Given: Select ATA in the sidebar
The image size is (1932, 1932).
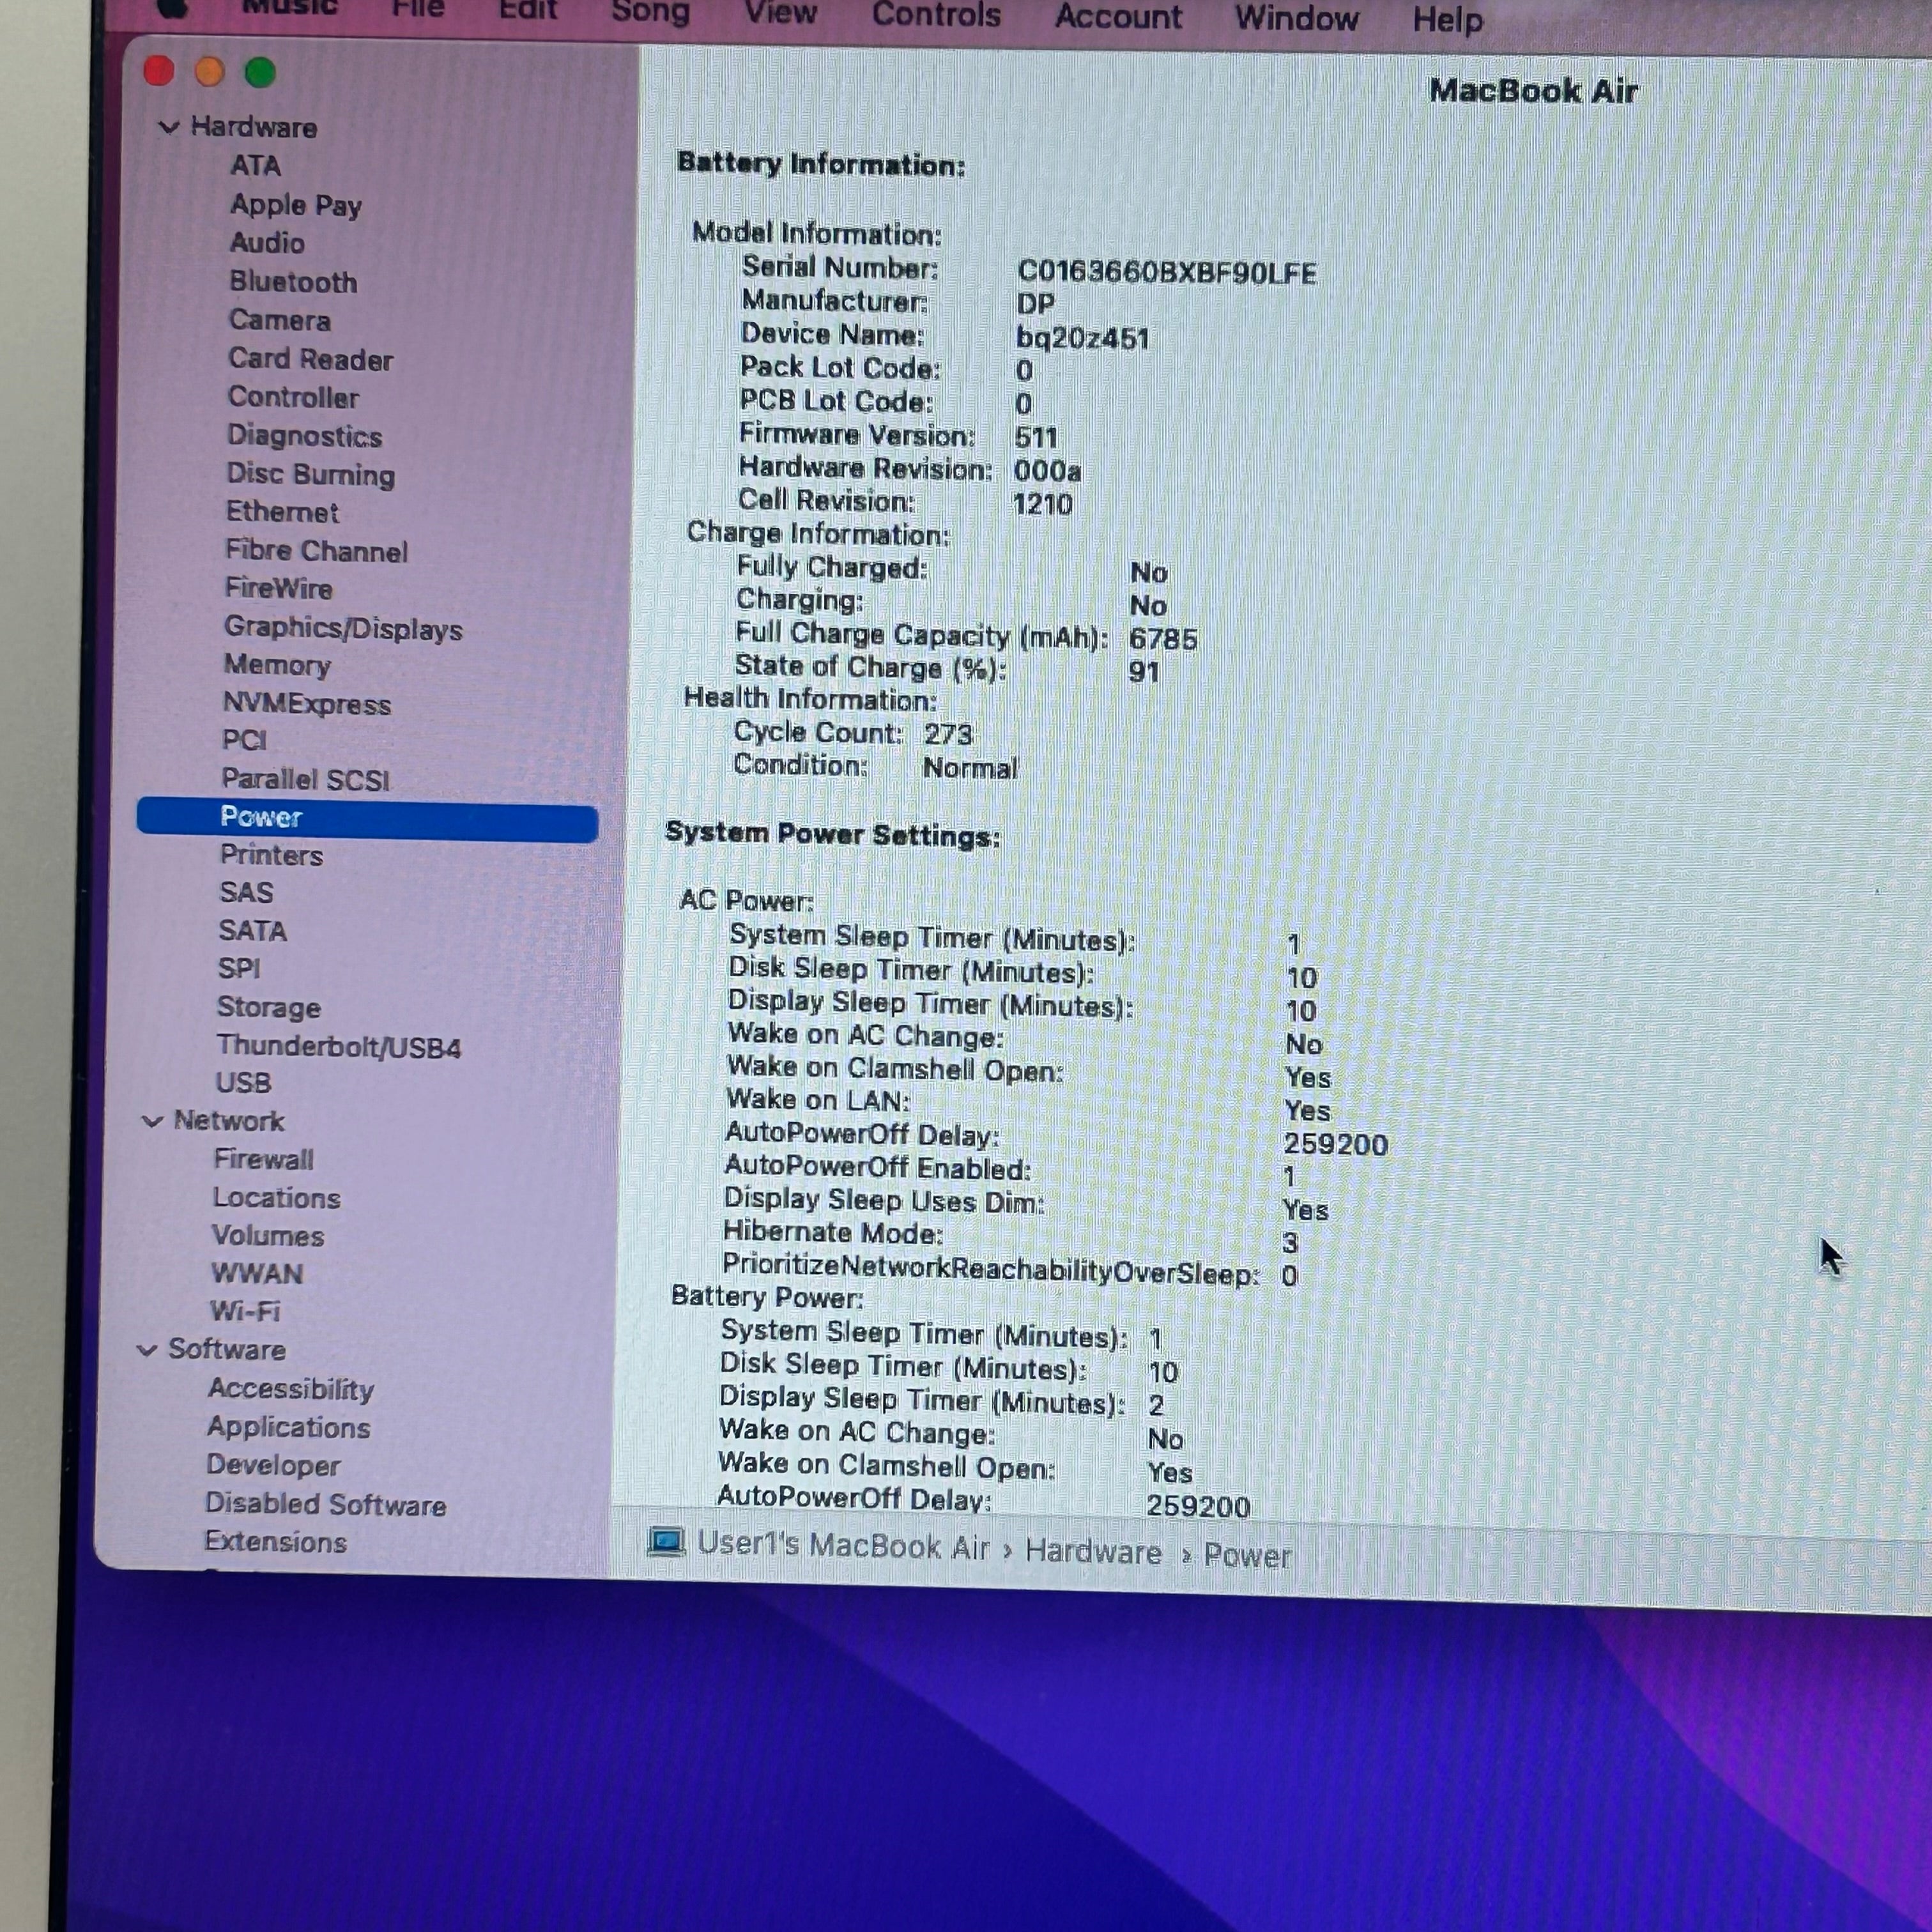Looking at the screenshot, I should [255, 165].
